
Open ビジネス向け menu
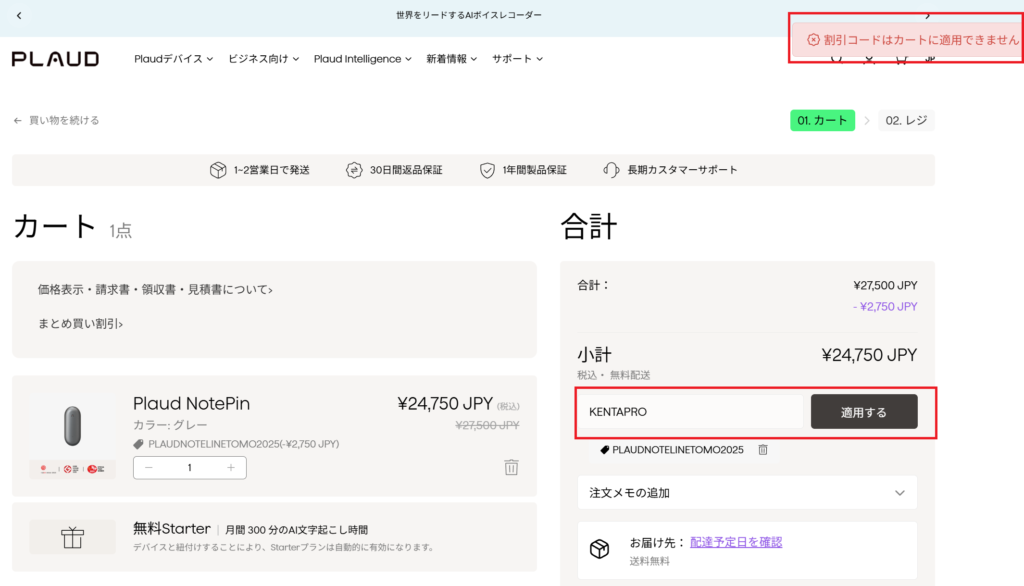(263, 59)
